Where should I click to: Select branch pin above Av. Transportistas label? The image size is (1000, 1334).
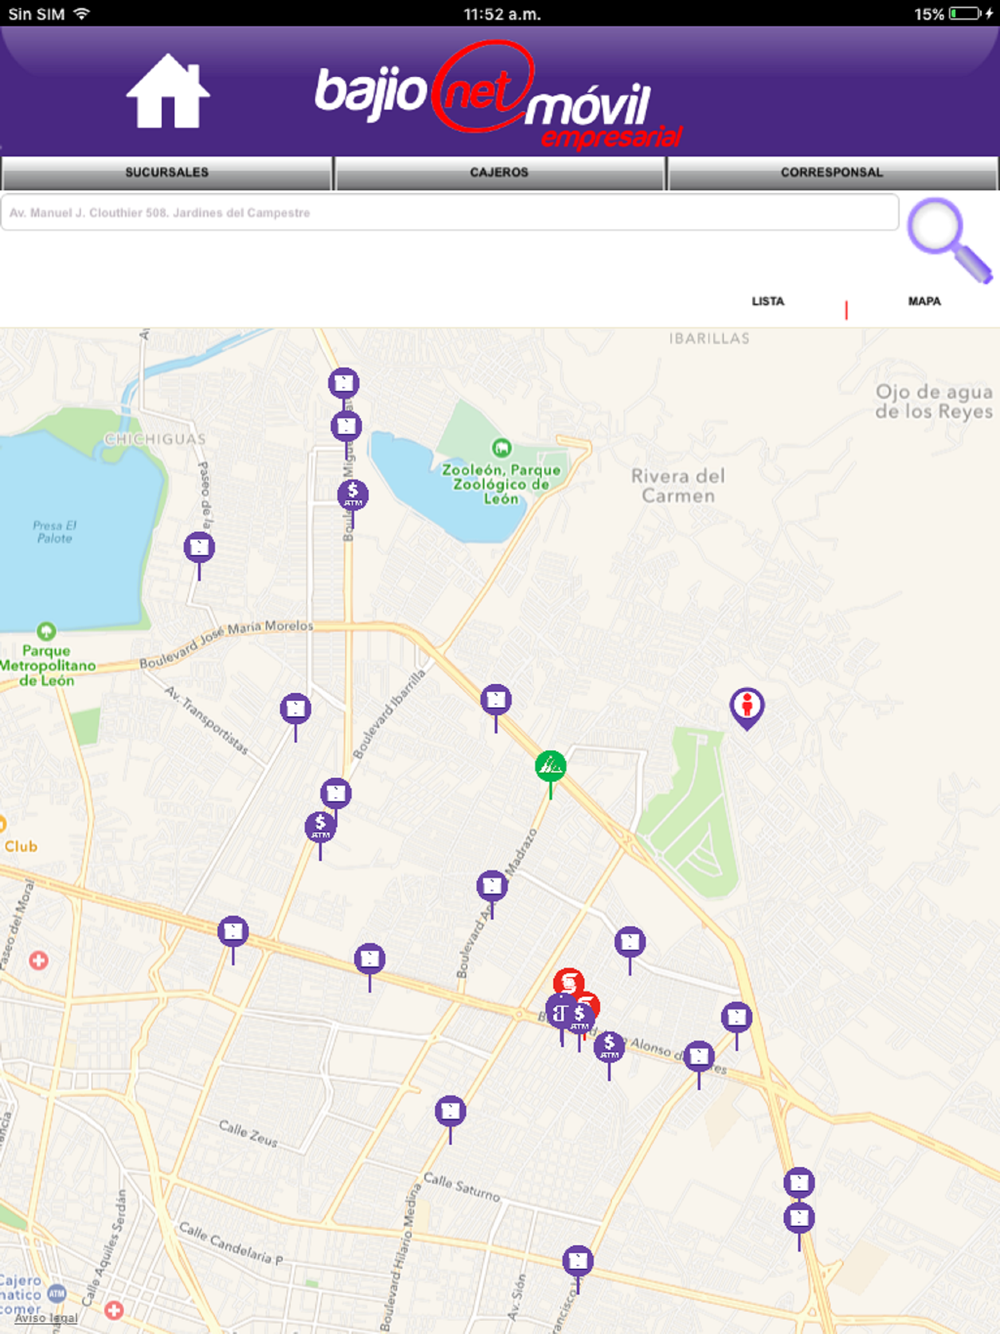tap(295, 710)
